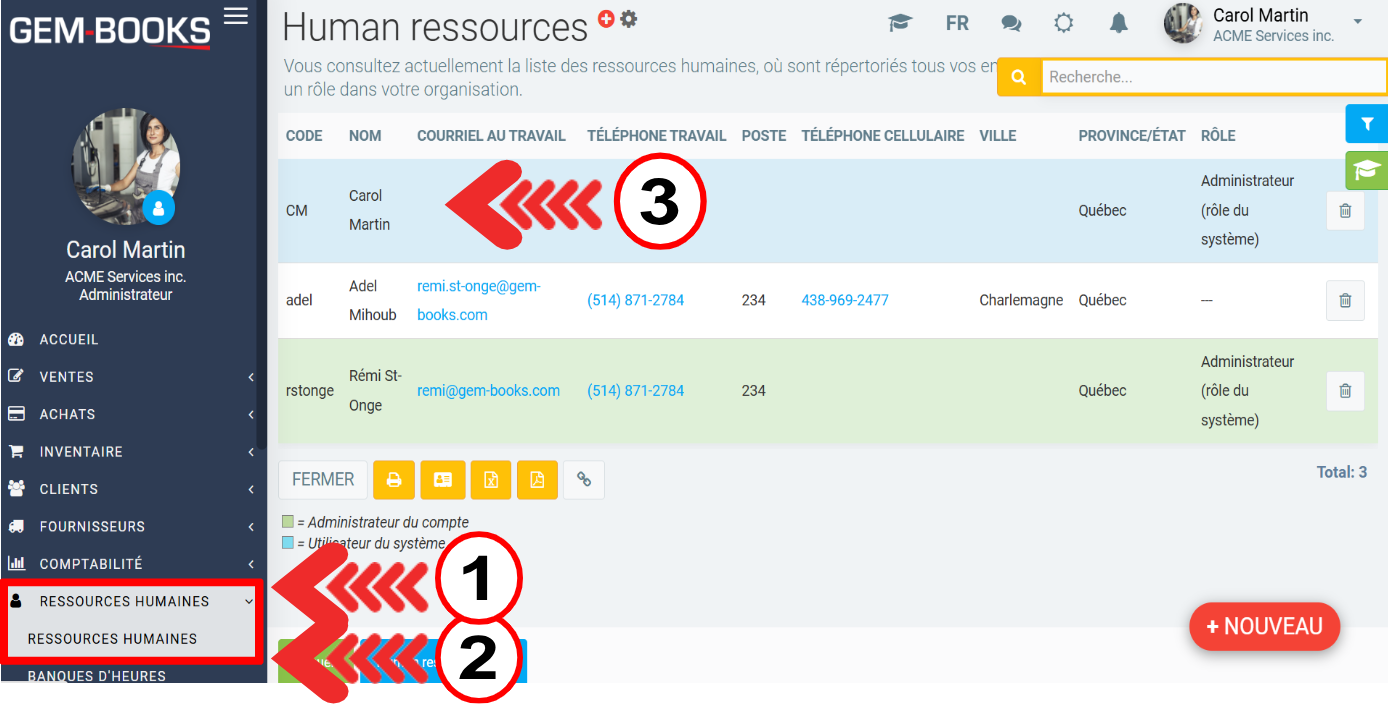Click the red Nouveau button
The height and width of the screenshot is (707, 1389).
click(x=1264, y=627)
